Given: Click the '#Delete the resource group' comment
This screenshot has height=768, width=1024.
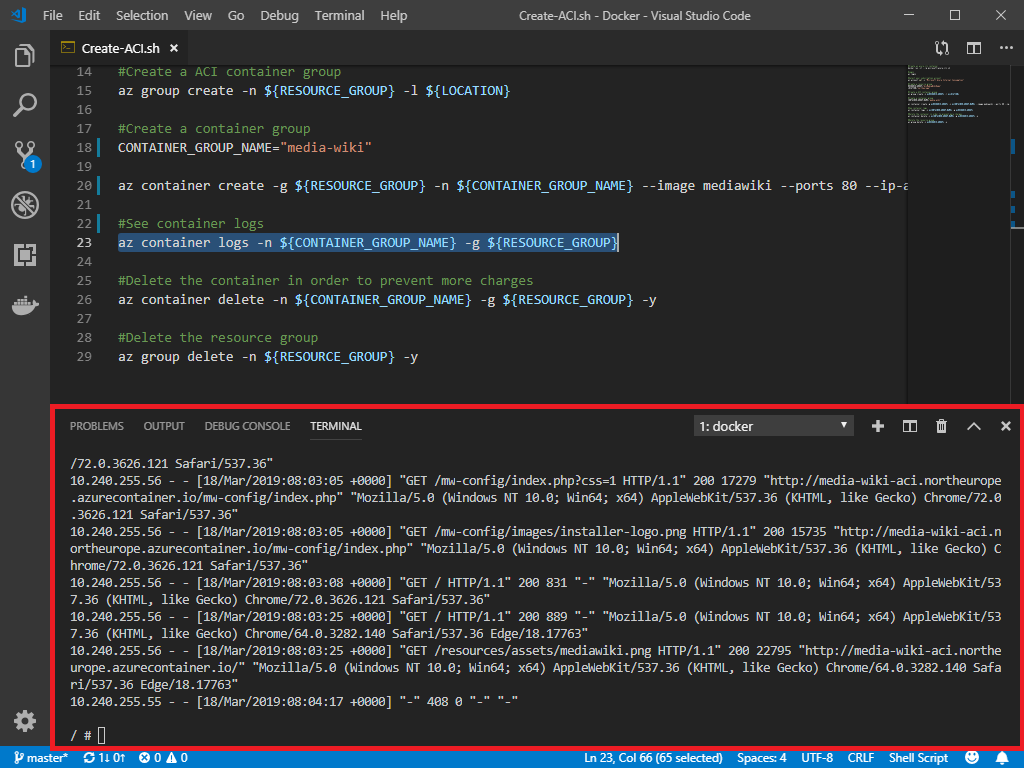Looking at the screenshot, I should coord(218,338).
